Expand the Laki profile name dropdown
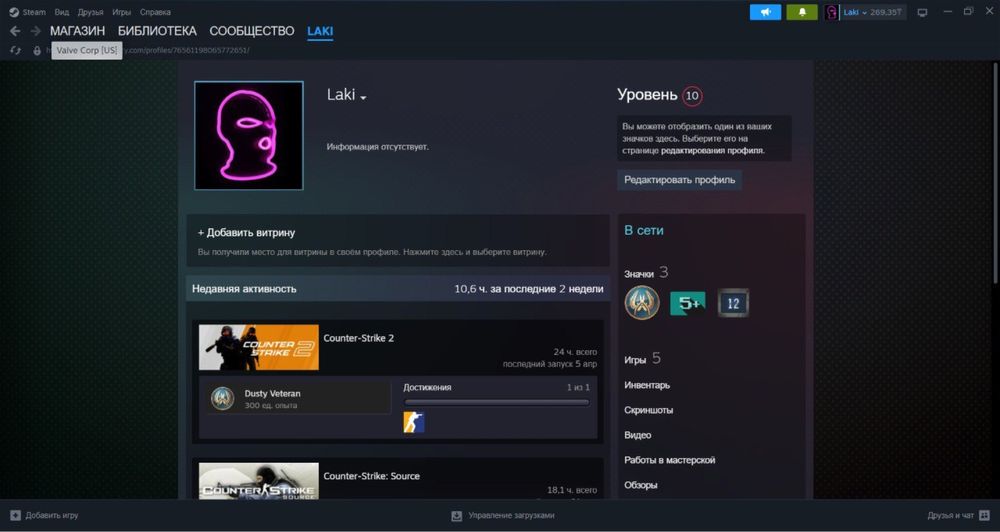Viewport: 1000px width, 532px height. pos(363,98)
